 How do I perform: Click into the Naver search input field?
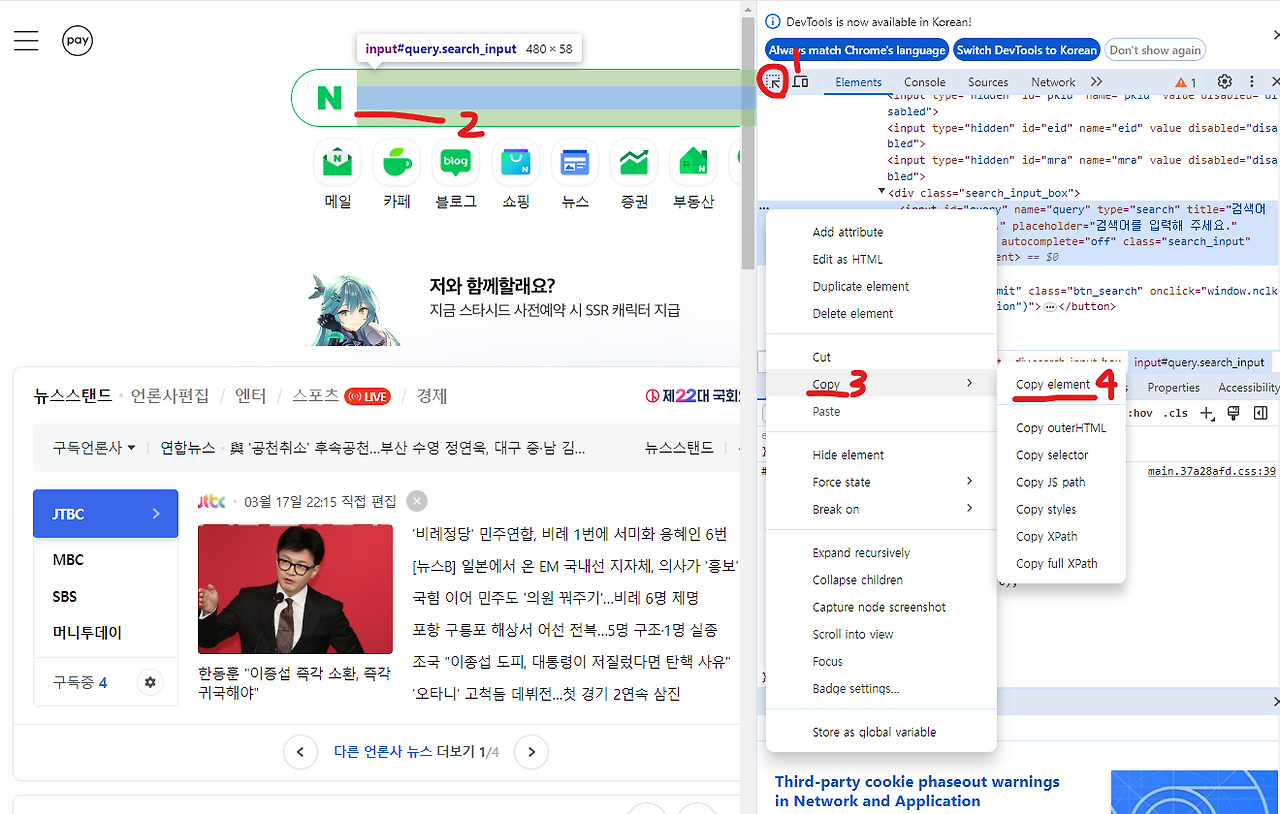548,98
